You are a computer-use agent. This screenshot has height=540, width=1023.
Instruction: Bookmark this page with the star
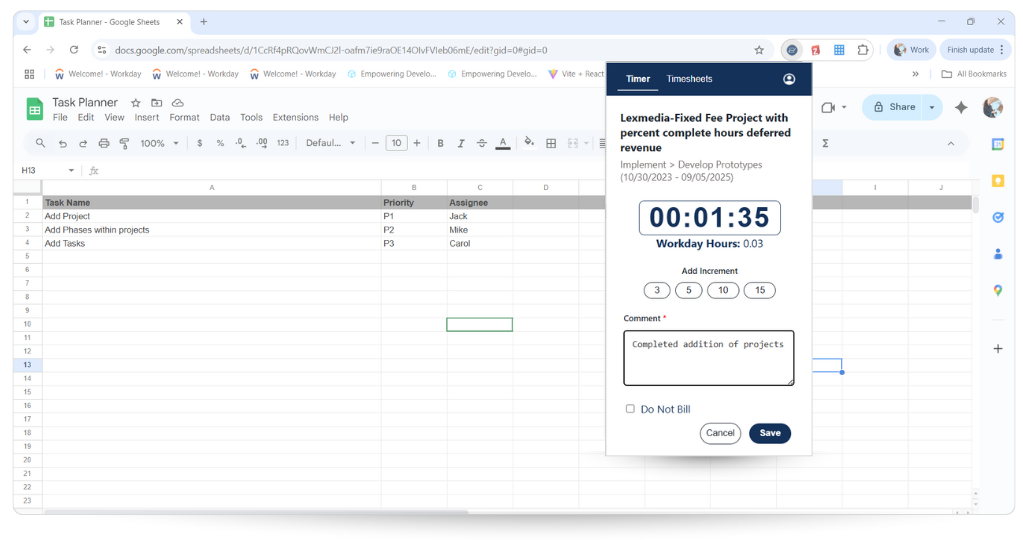click(x=759, y=50)
